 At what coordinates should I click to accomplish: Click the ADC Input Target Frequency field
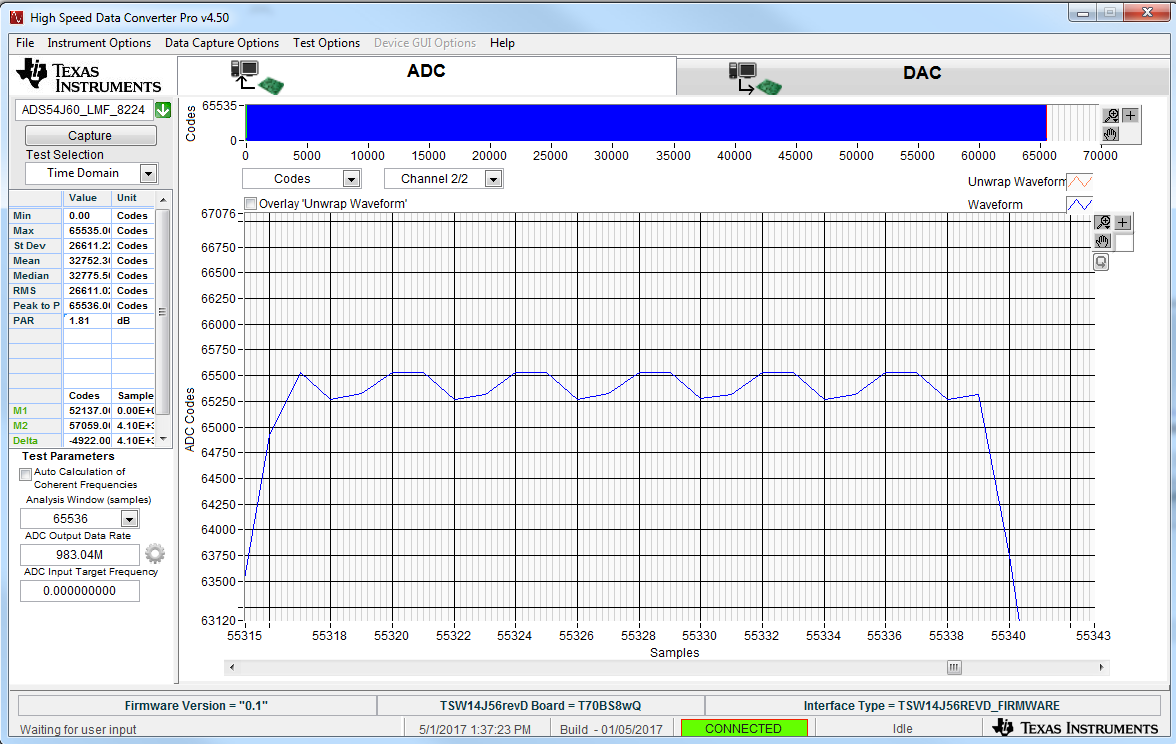80,590
